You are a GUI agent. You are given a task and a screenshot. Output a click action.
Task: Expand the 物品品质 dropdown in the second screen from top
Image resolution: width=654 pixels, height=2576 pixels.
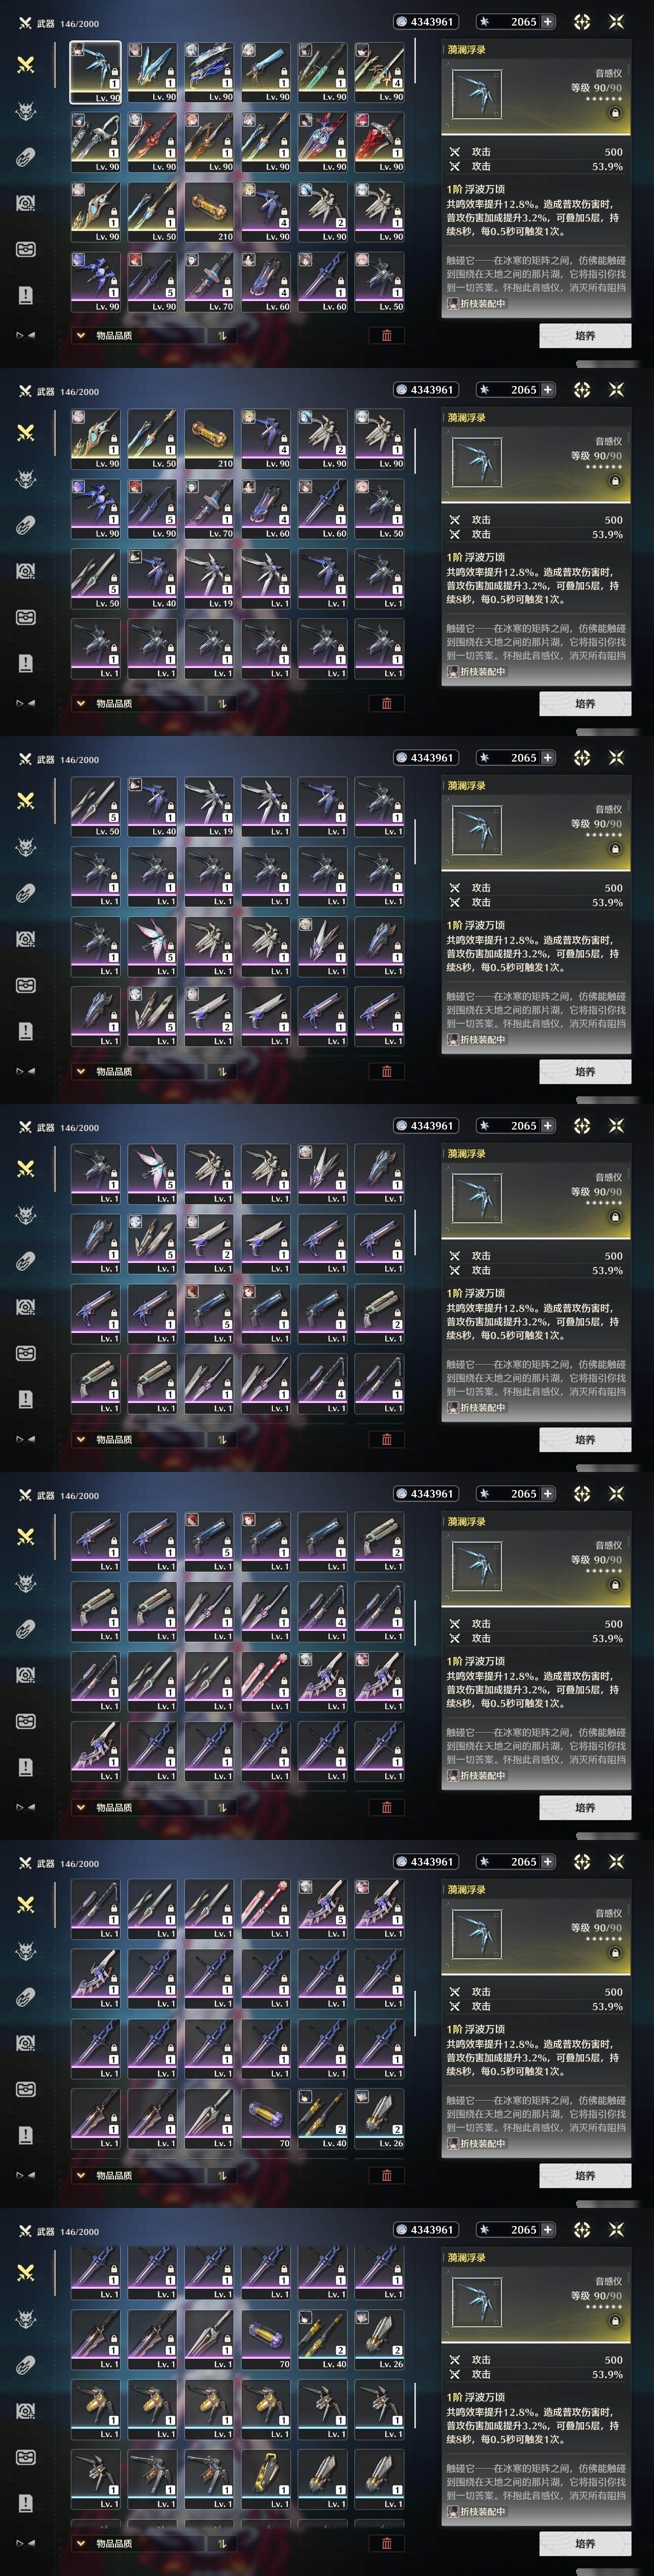pyautogui.click(x=112, y=703)
